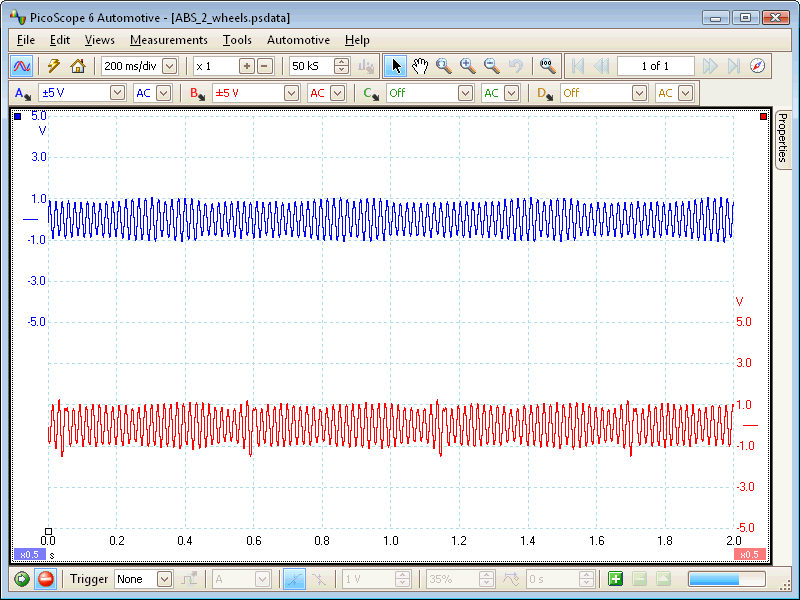
Task: Start capture with the green go button
Action: coord(21,579)
